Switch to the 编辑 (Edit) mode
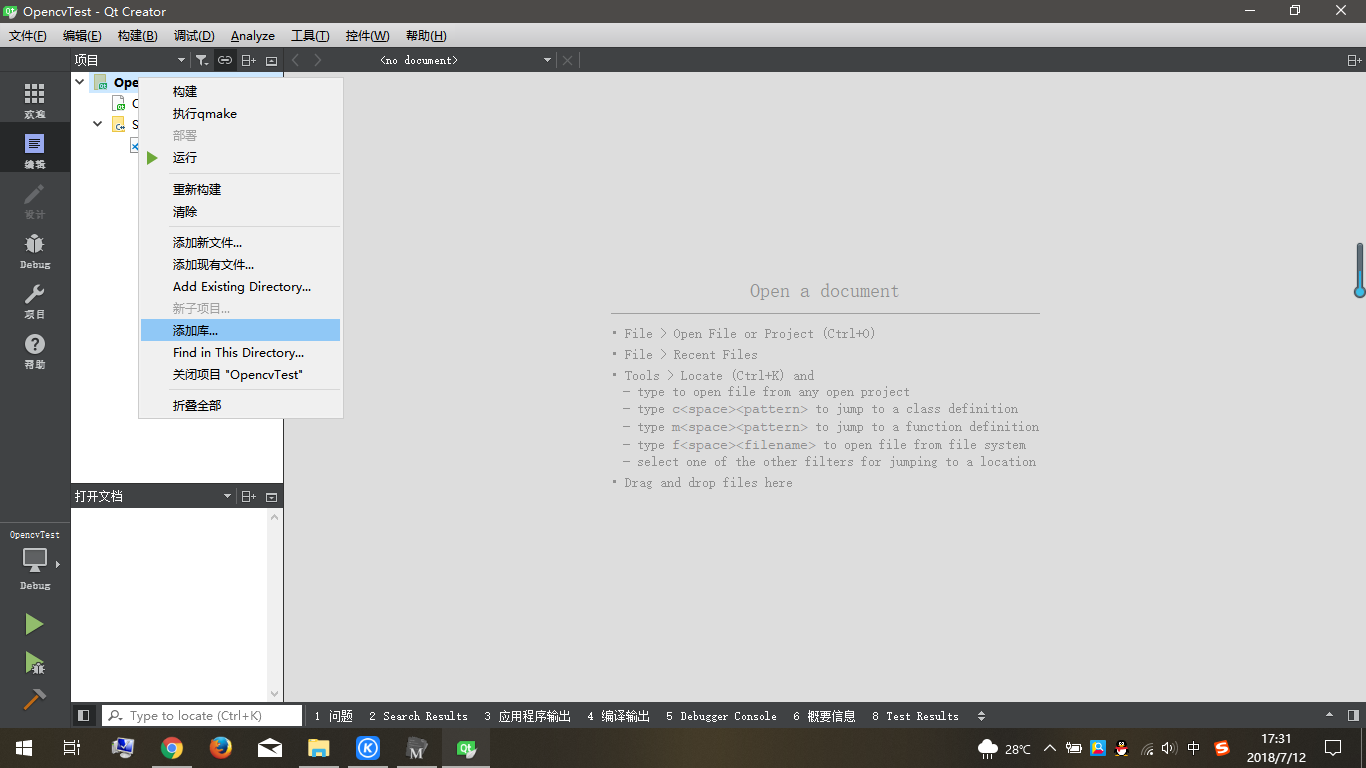1366x768 pixels. point(35,150)
